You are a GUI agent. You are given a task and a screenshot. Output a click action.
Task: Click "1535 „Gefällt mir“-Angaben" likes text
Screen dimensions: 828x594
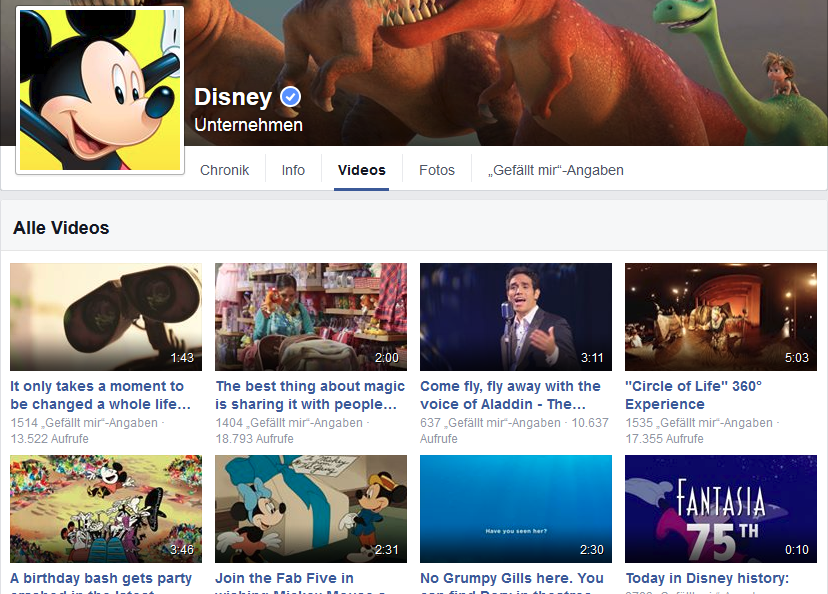tap(699, 423)
